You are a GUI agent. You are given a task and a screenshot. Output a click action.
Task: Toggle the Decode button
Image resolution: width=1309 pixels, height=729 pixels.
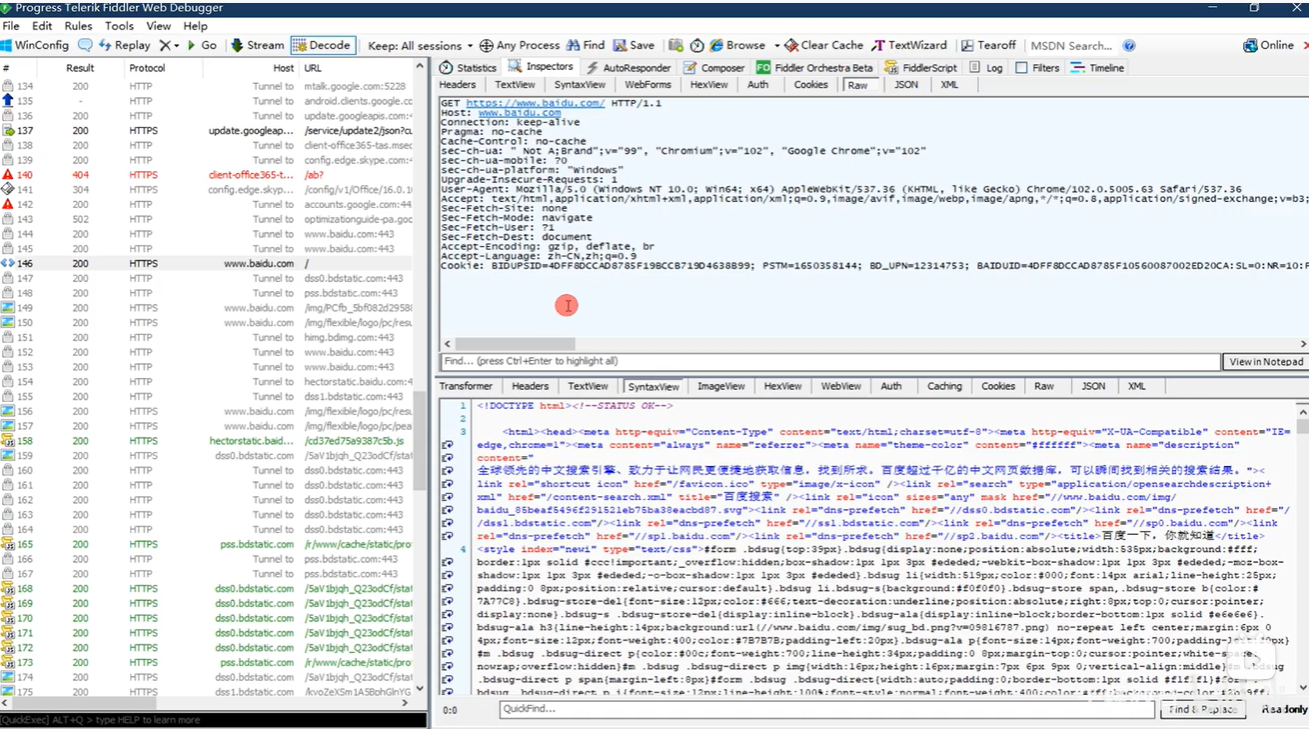[322, 45]
